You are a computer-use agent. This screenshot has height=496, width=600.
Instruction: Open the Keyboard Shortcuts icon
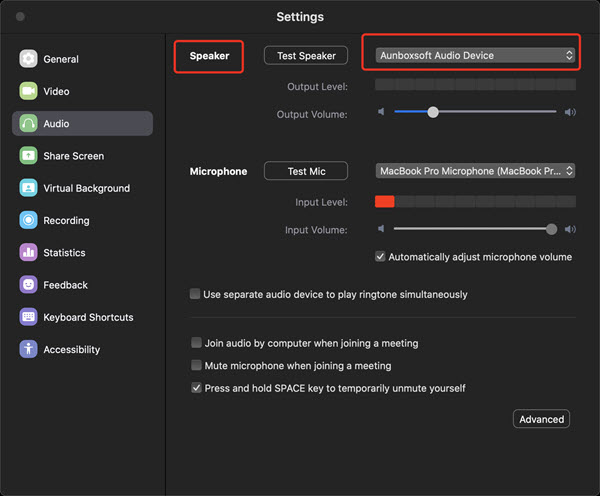click(28, 317)
